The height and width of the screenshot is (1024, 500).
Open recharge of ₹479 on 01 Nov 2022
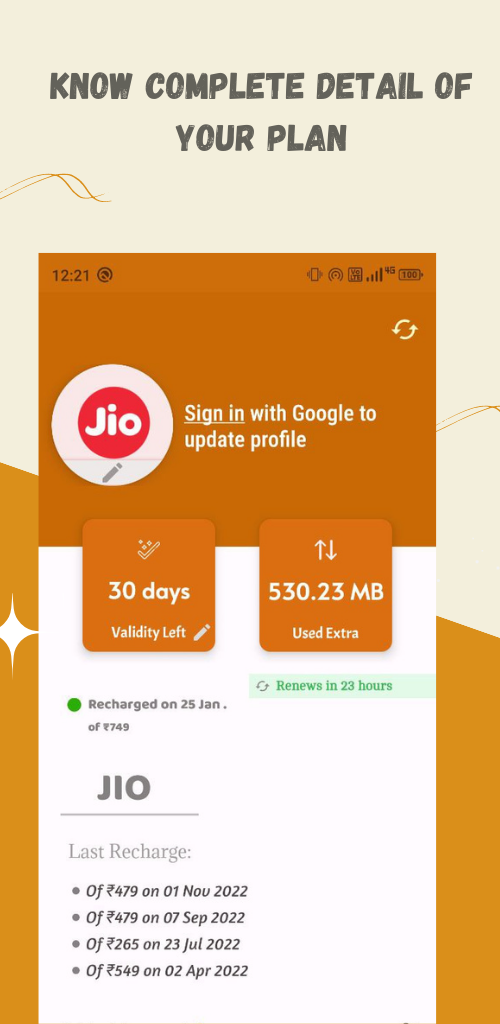pos(166,891)
